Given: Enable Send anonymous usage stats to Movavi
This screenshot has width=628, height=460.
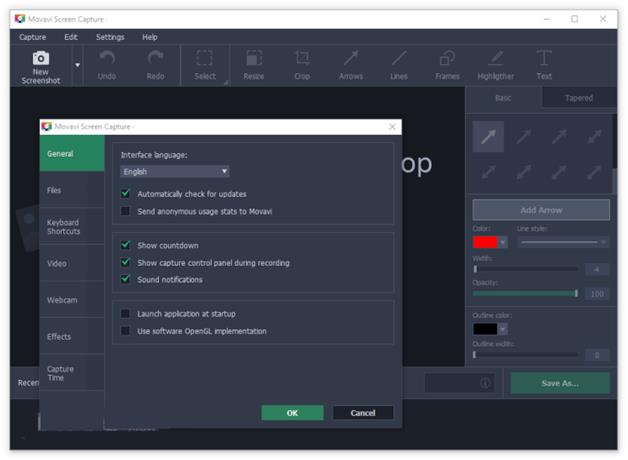Looking at the screenshot, I should pyautogui.click(x=125, y=211).
